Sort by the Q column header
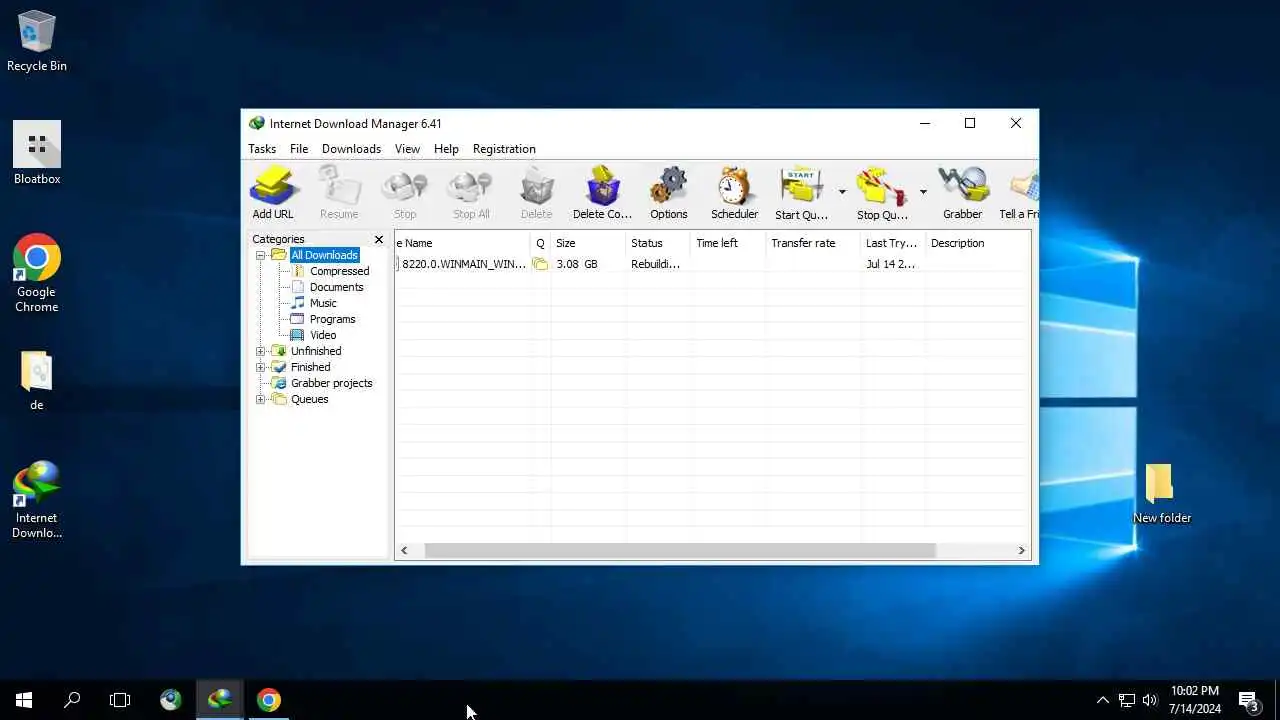1280x720 pixels. point(540,243)
